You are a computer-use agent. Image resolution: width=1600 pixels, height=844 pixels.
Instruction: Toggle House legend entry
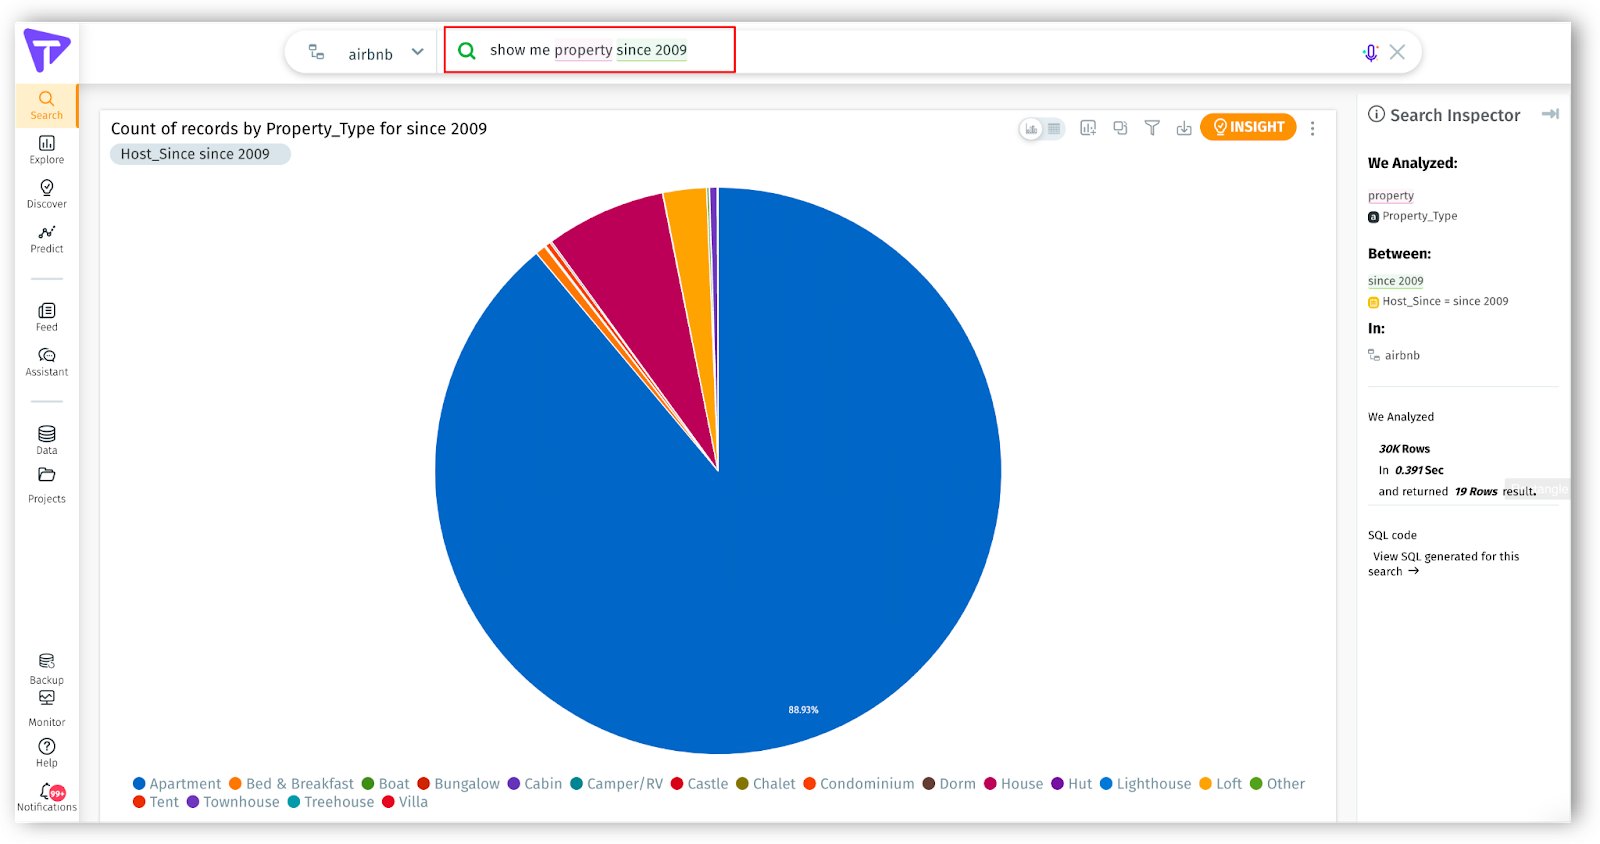tap(1014, 784)
